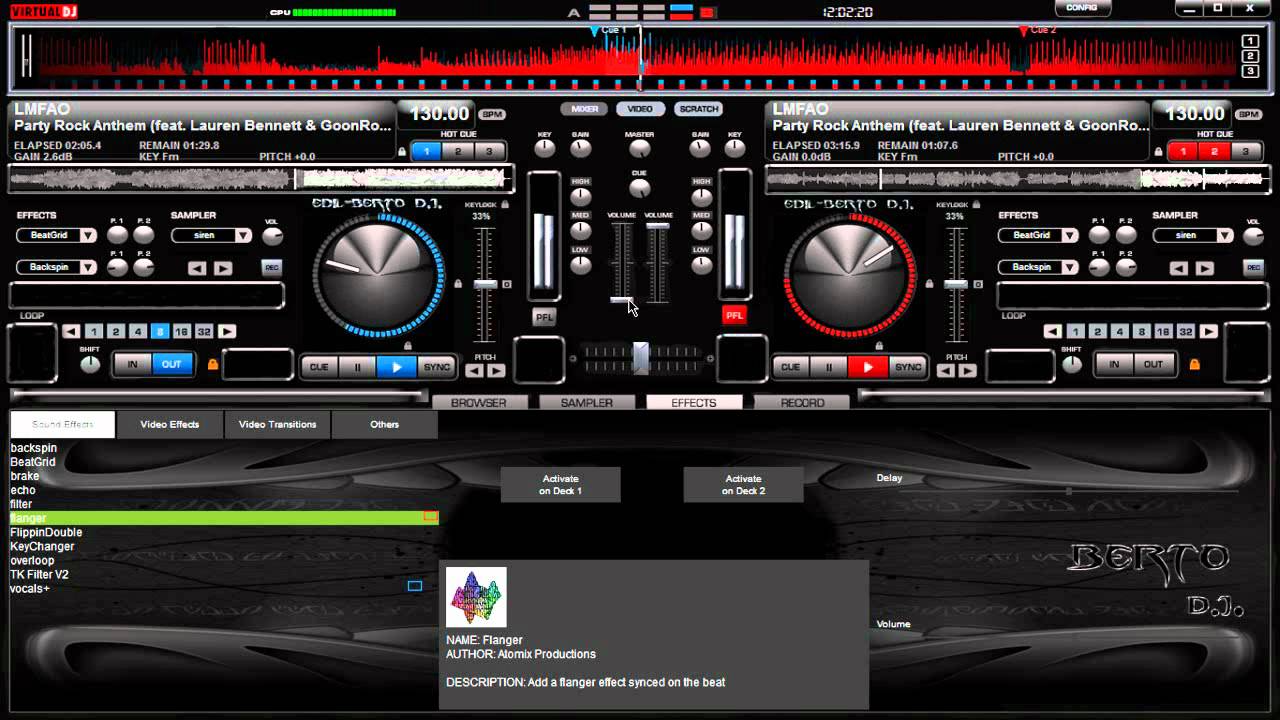
Task: Trigger hot cue 3 on left deck
Action: click(489, 152)
